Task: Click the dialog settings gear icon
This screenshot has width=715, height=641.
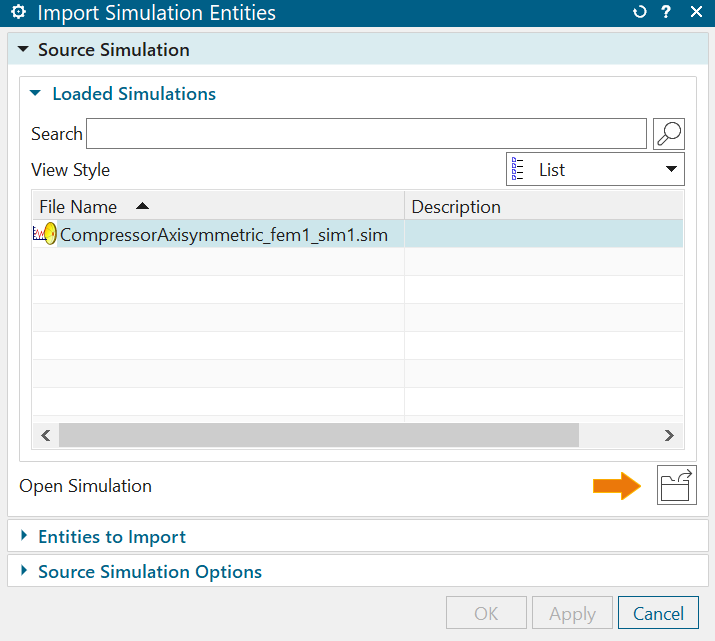Action: tap(17, 13)
